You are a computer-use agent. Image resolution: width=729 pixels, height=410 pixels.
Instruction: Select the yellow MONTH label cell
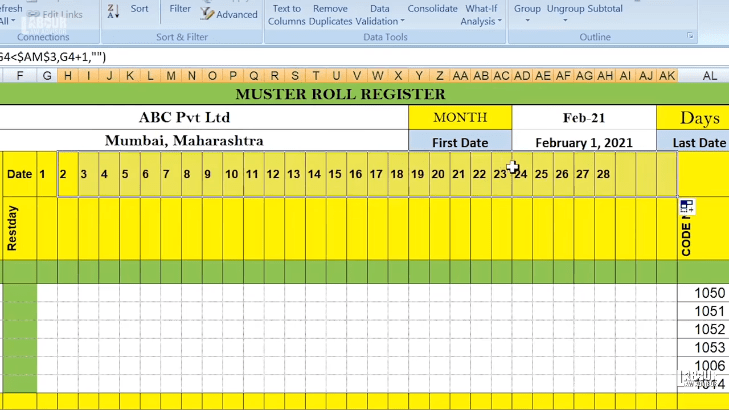coord(460,118)
